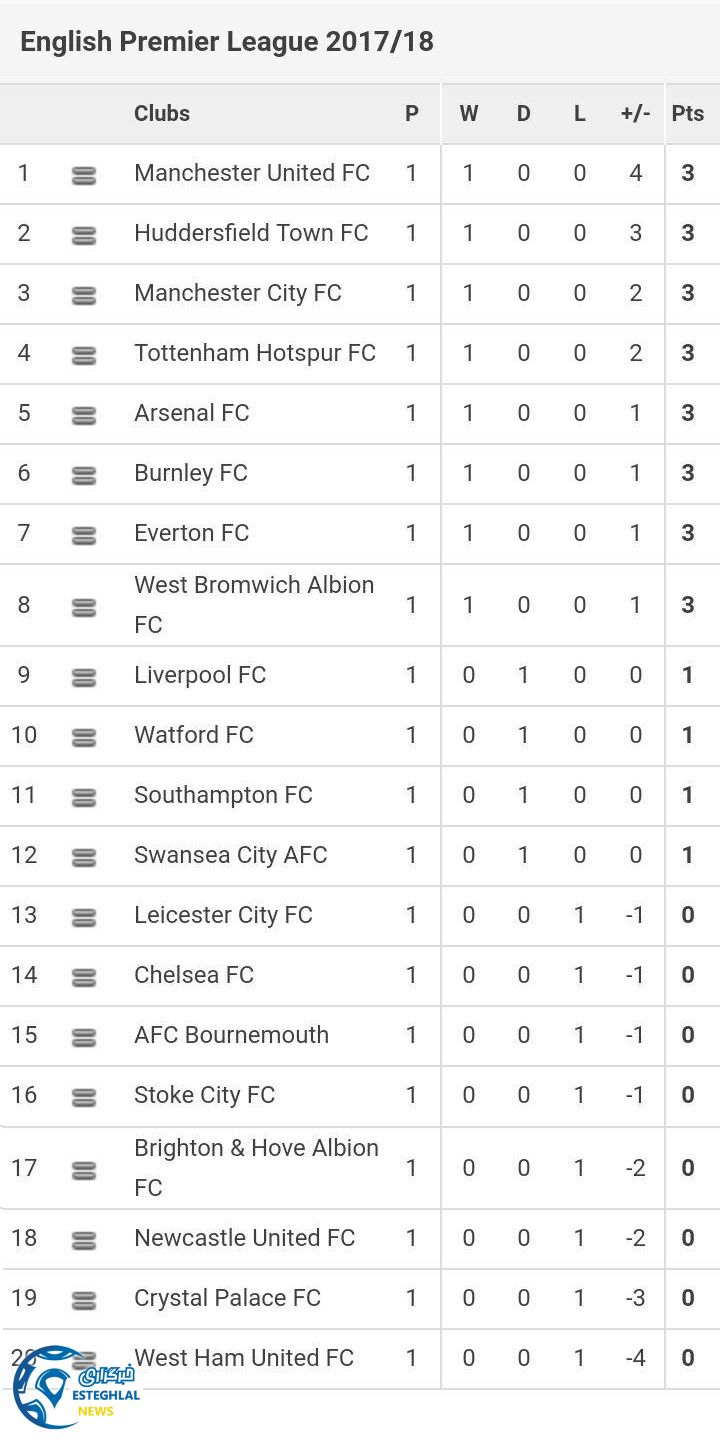The image size is (720, 1451).
Task: Click the position-change icon beside Liverpool FC
Action: [x=84, y=678]
